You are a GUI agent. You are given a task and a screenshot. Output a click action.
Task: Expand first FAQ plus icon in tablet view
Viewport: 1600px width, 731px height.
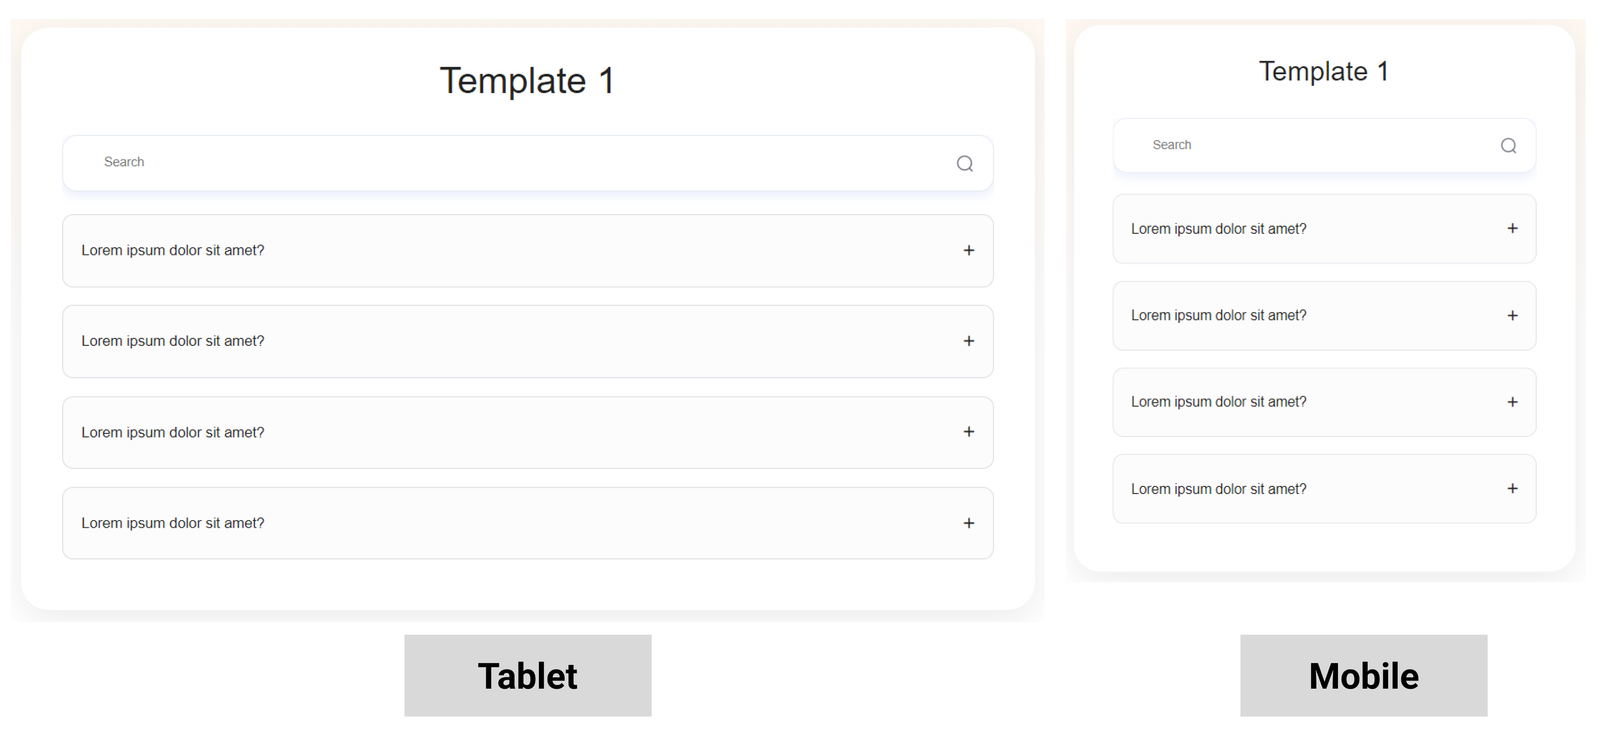[968, 251]
